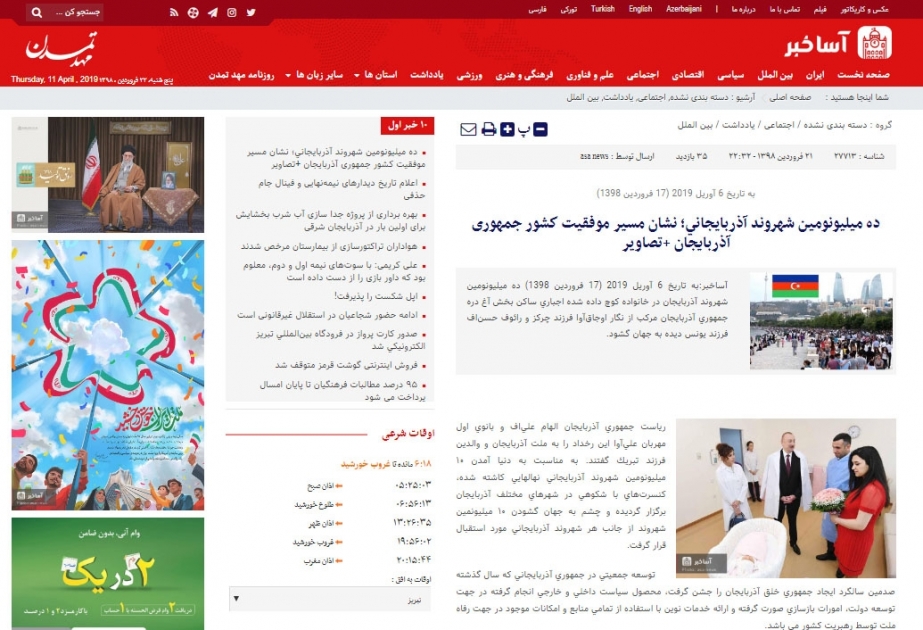This screenshot has width=923, height=630.
Task: Open the اقتصادی menu item
Action: click(x=688, y=75)
